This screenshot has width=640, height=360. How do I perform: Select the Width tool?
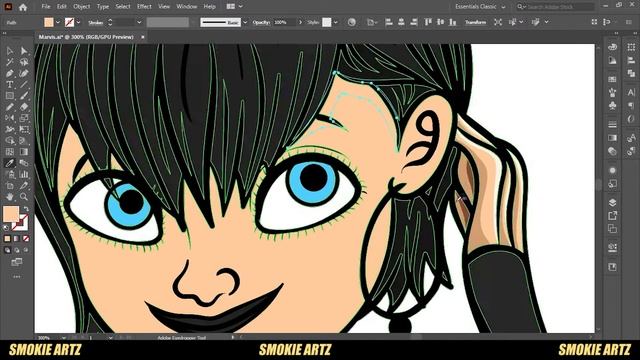click(x=10, y=129)
